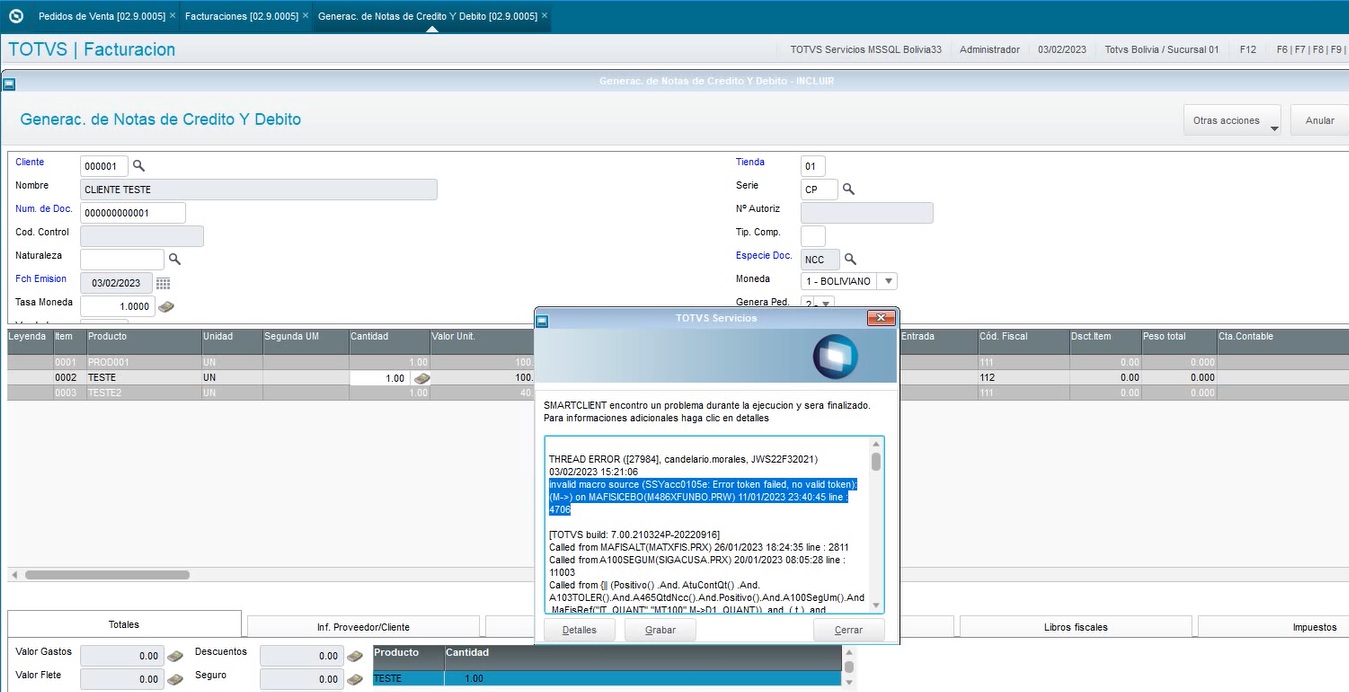Click the Valor Gastos calculator icon

coord(175,656)
